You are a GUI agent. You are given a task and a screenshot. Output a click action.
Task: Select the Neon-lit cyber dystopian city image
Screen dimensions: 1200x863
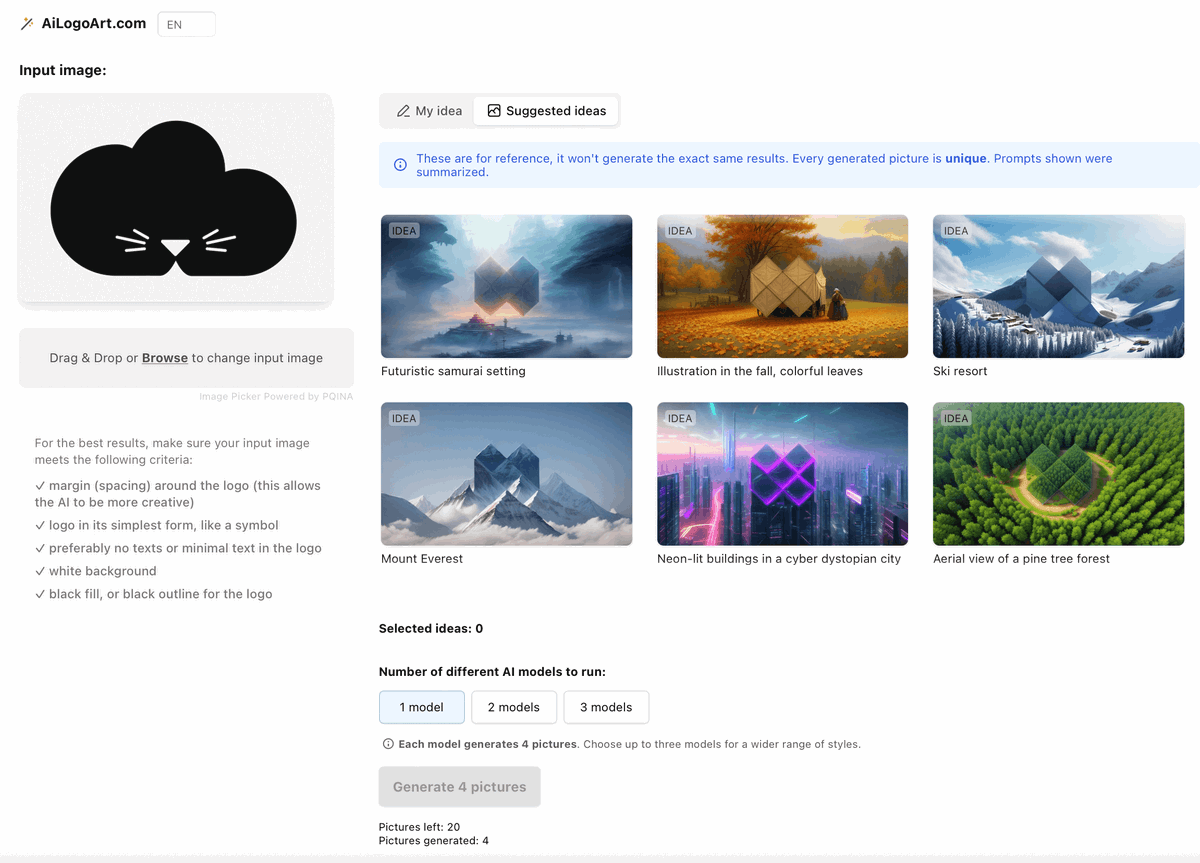[782, 474]
